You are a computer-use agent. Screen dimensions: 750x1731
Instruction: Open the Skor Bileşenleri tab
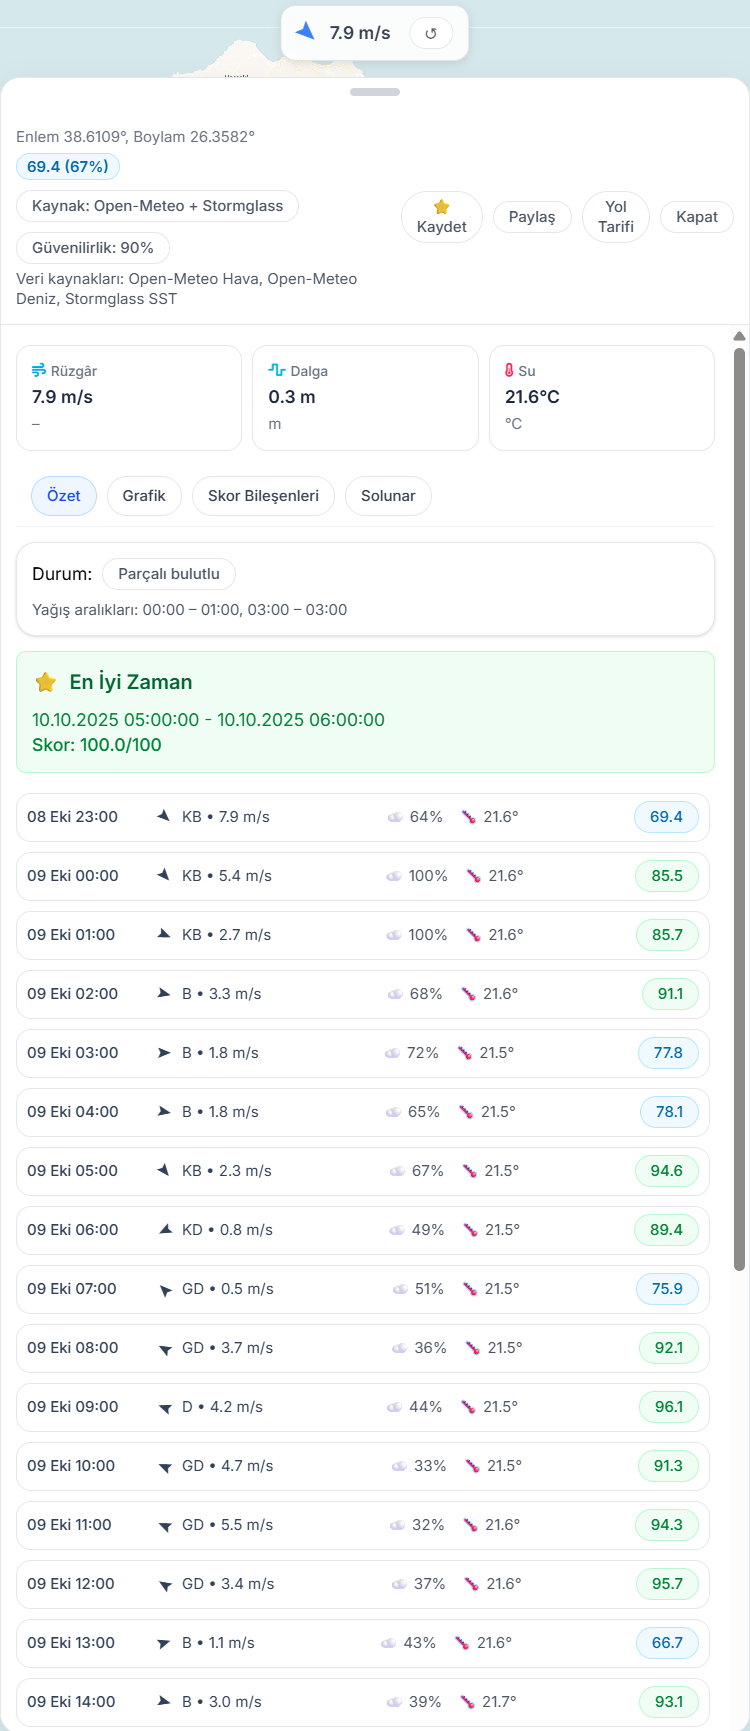point(263,496)
